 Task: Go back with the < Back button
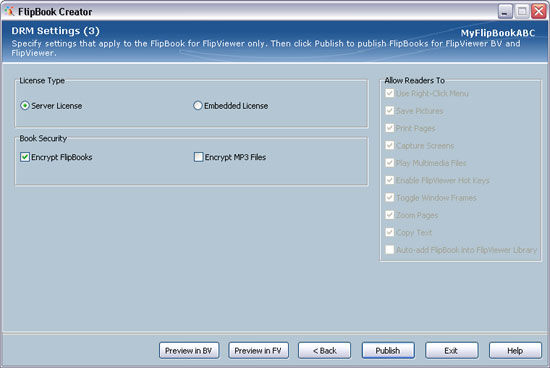324,350
